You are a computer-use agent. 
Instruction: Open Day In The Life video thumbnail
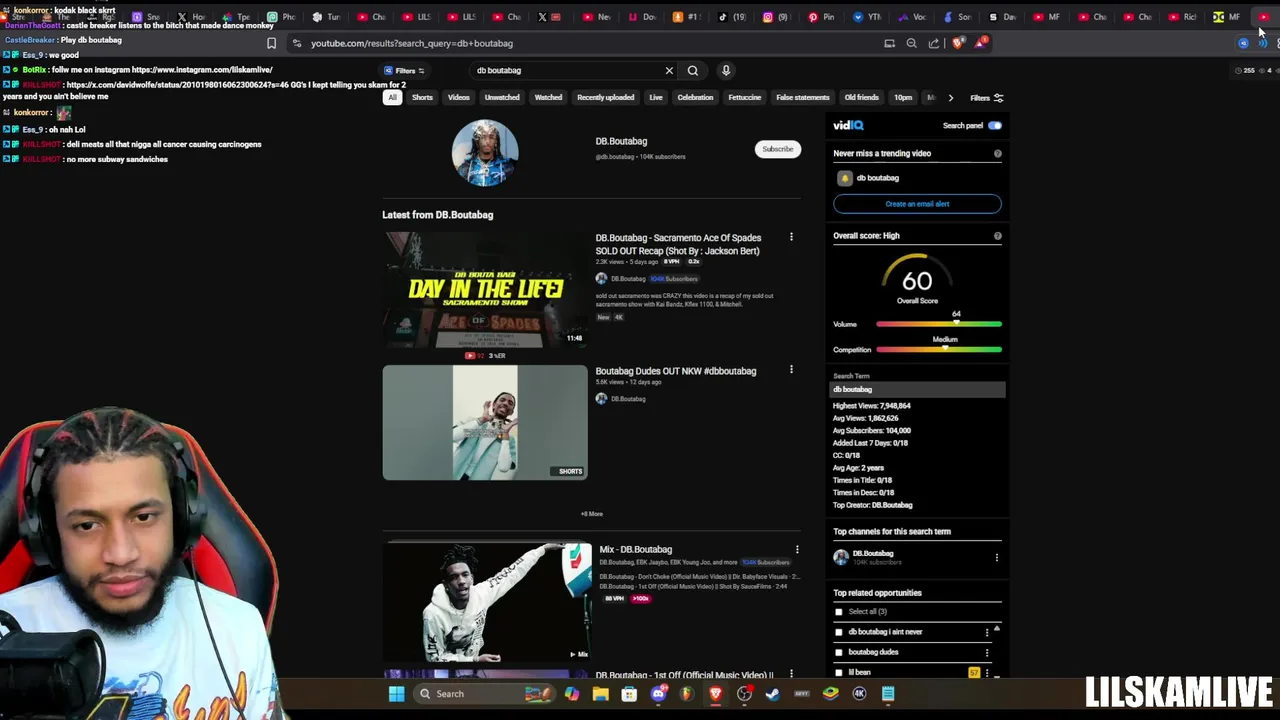pyautogui.click(x=485, y=290)
